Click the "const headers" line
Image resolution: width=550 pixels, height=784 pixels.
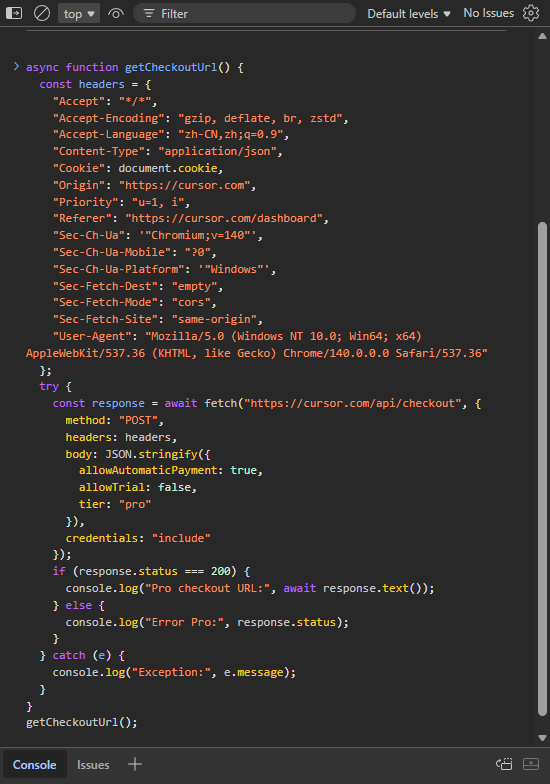95,84
